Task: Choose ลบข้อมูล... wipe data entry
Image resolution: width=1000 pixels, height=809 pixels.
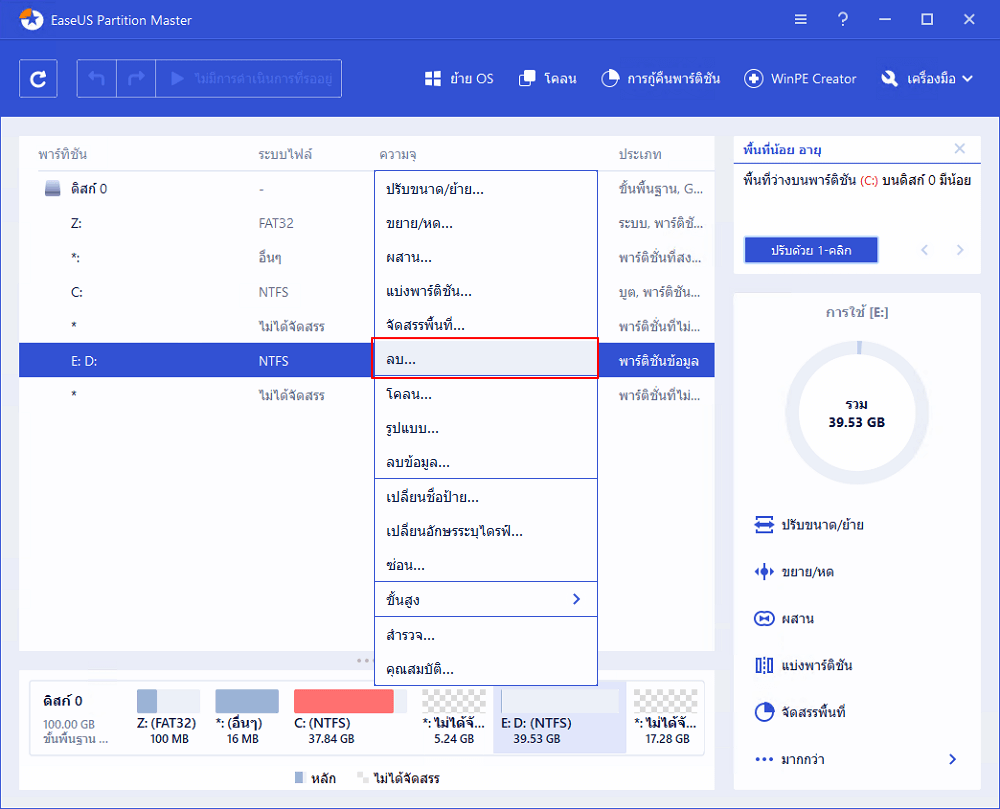Action: 486,462
